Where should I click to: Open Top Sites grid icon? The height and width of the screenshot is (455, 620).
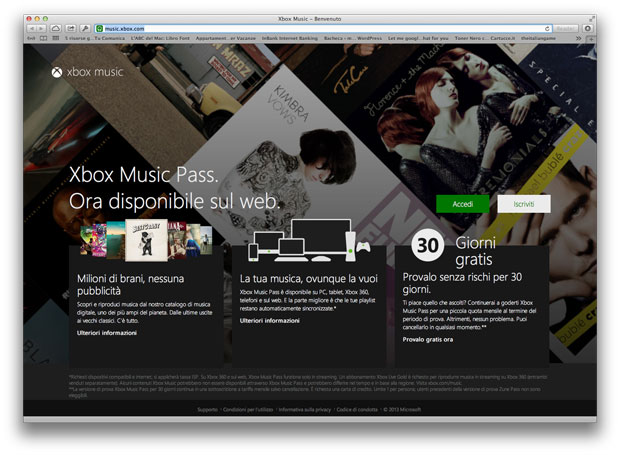[56, 38]
